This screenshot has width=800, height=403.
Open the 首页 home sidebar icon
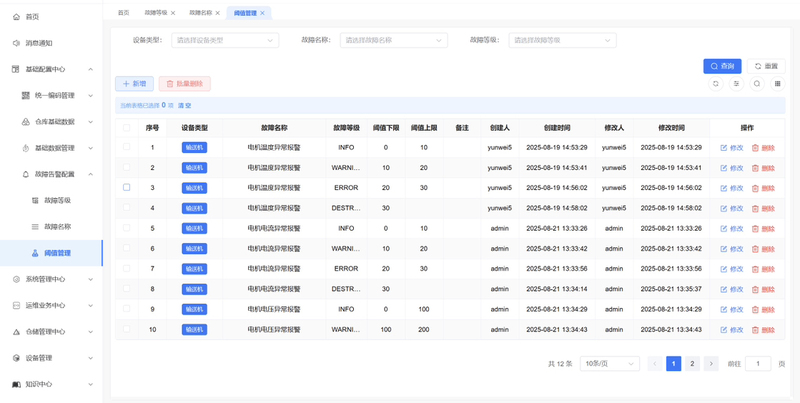(x=16, y=17)
